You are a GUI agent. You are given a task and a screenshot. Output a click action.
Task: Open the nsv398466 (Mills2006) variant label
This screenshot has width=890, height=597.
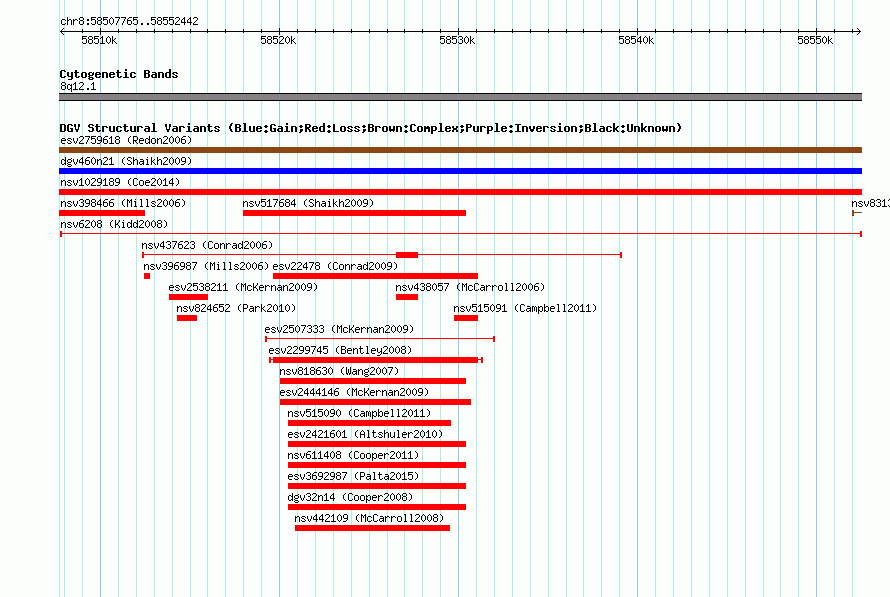click(x=123, y=203)
